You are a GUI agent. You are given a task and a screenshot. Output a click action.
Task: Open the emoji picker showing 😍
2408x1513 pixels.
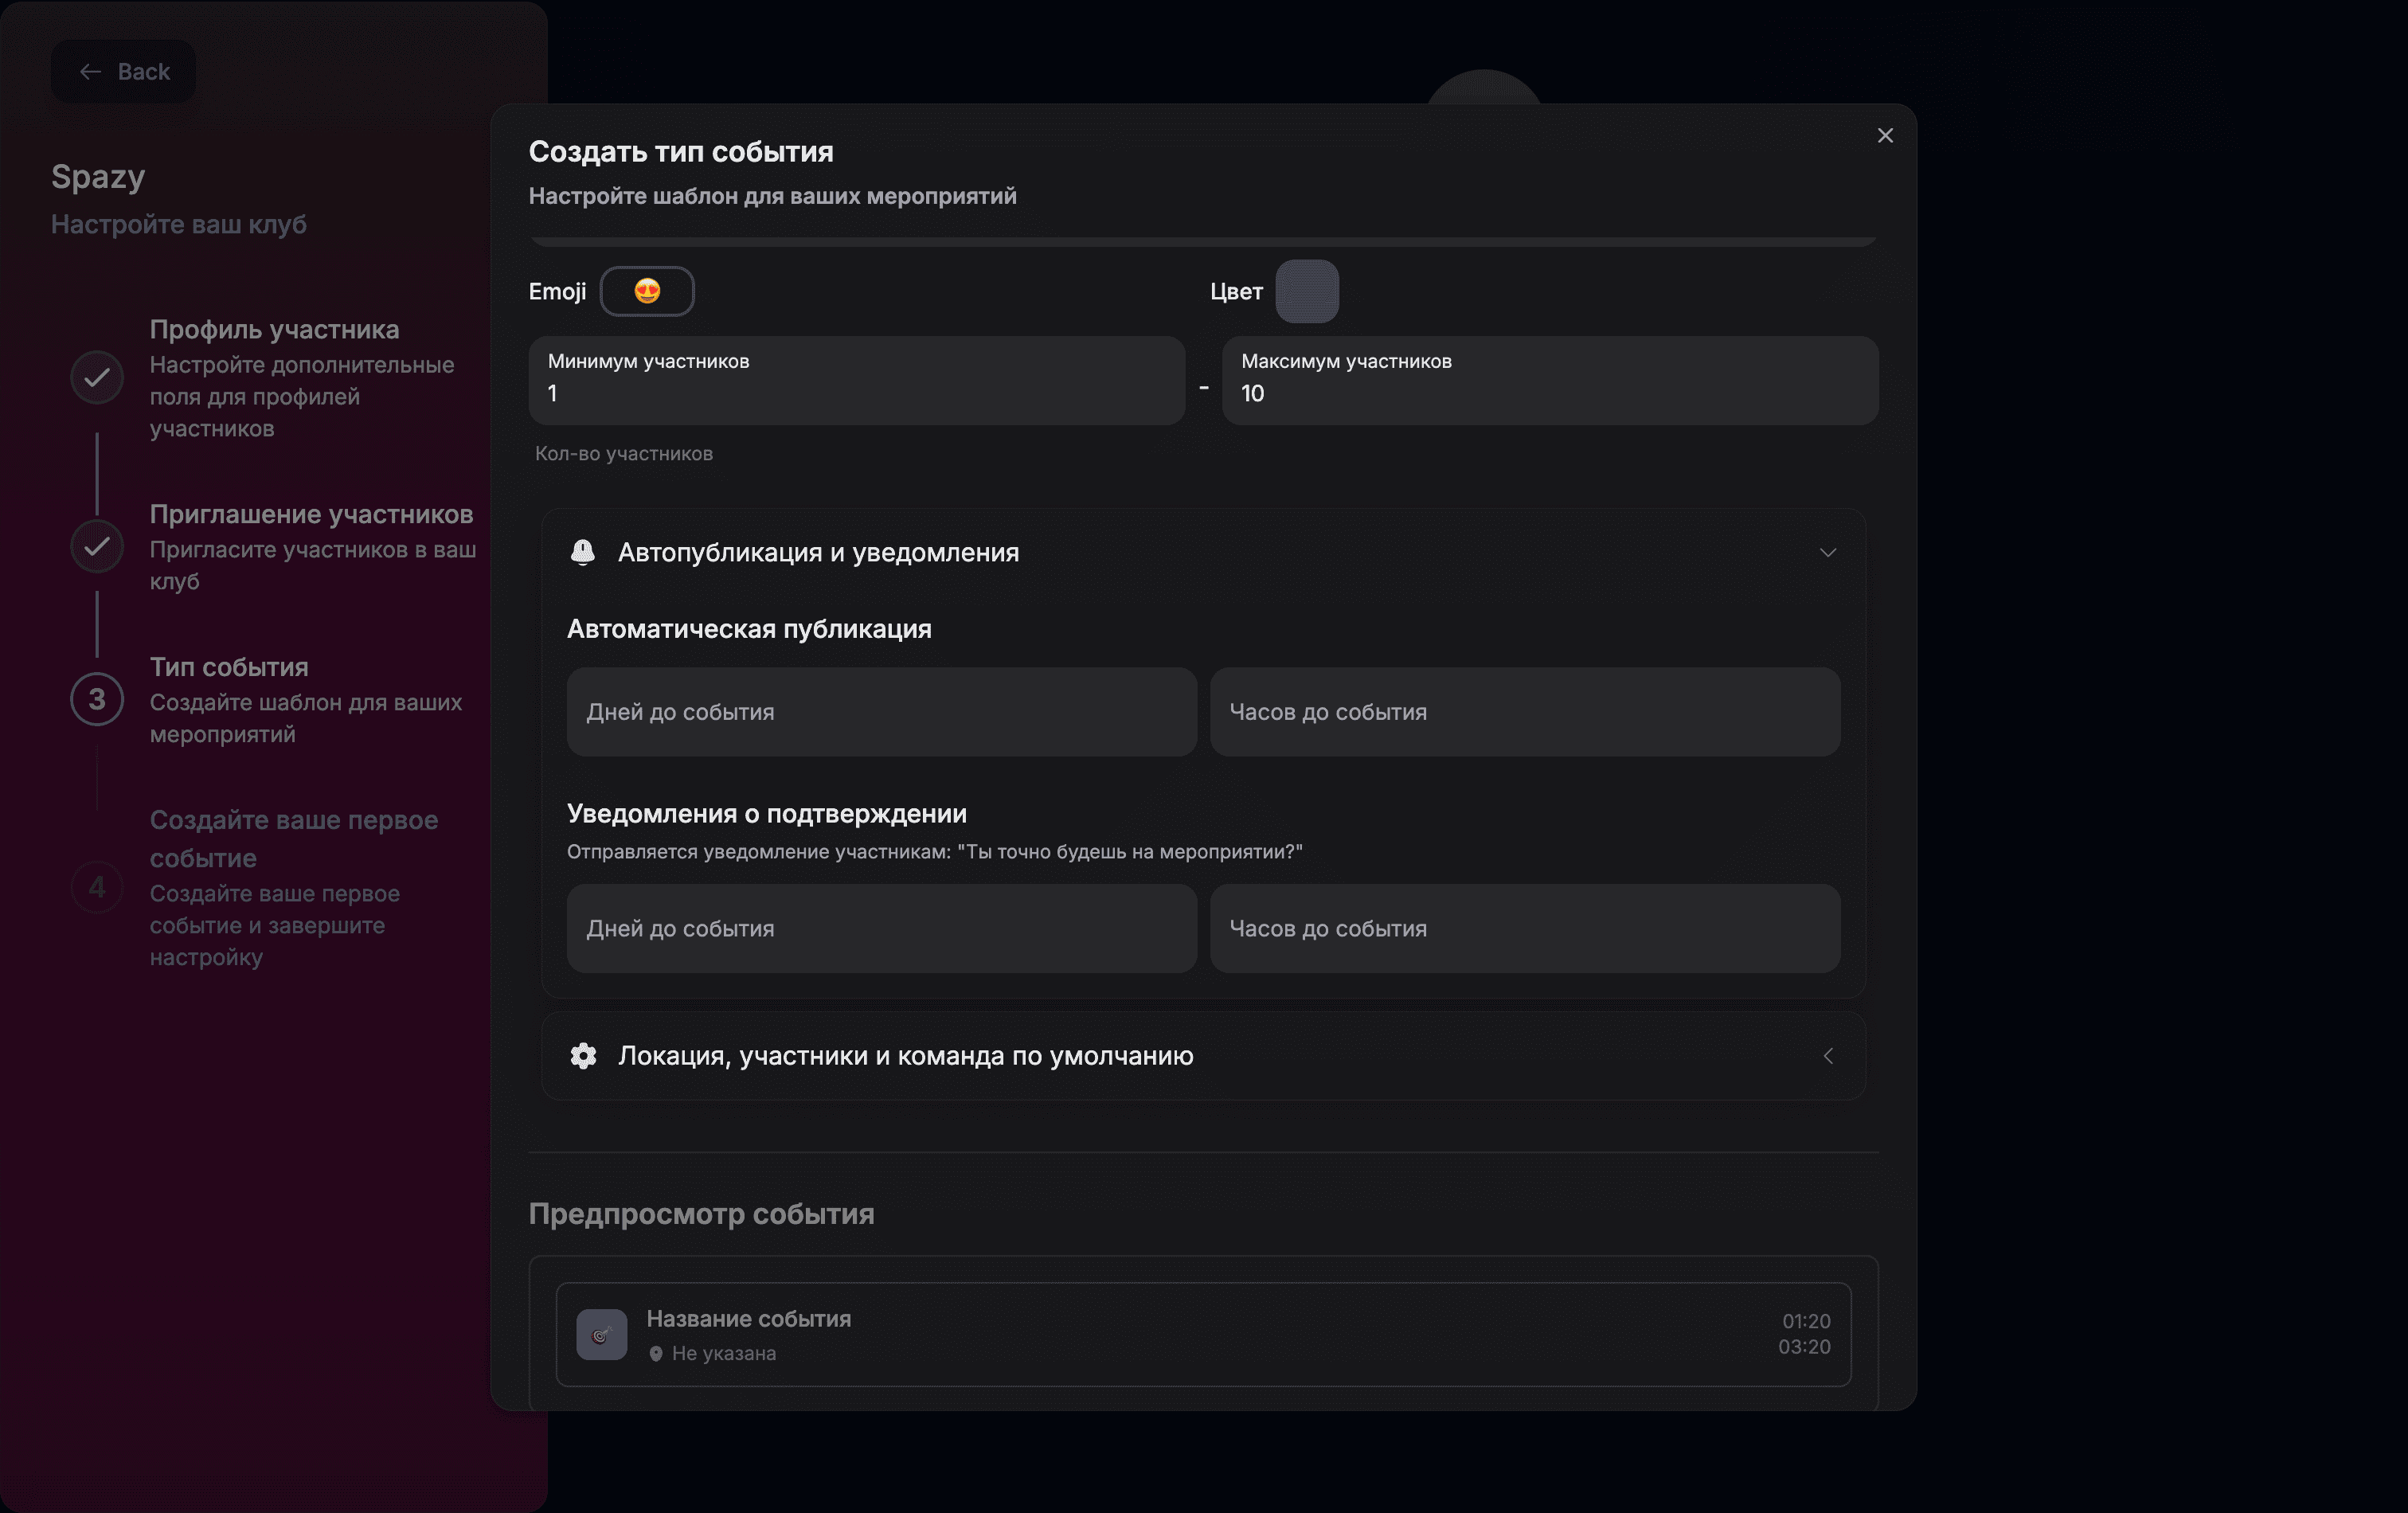tap(646, 291)
